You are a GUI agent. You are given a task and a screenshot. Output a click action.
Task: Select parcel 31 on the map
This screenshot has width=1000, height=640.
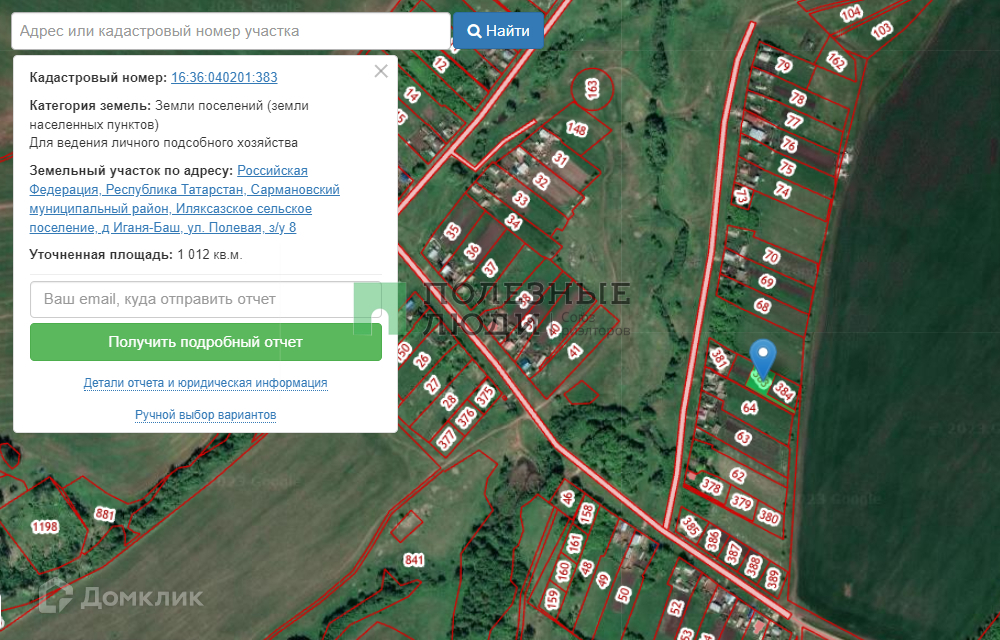(560, 158)
